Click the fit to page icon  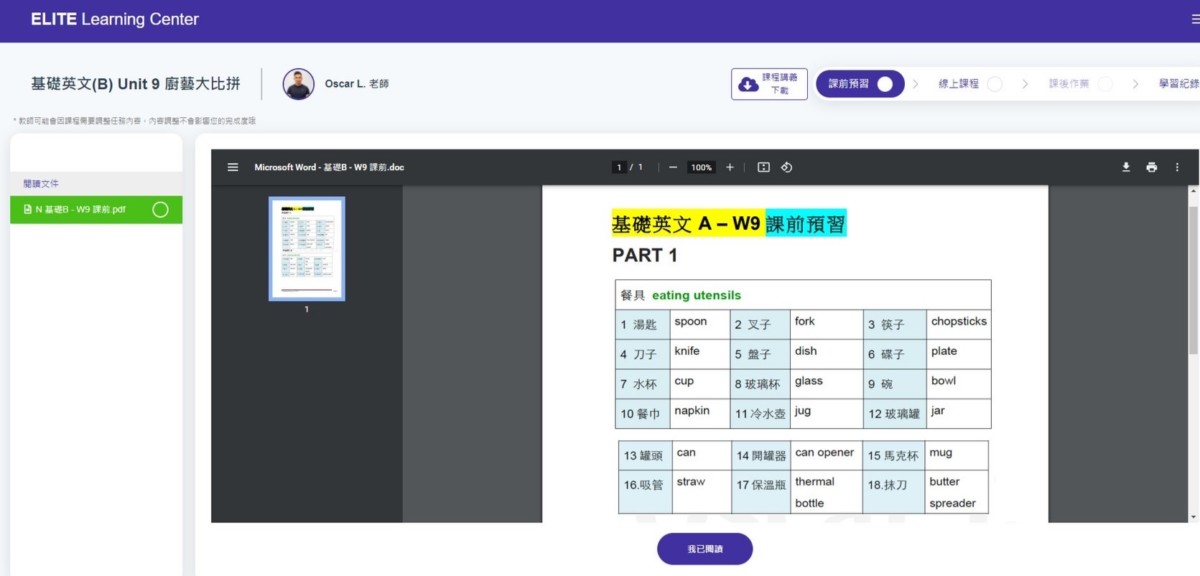coord(763,167)
